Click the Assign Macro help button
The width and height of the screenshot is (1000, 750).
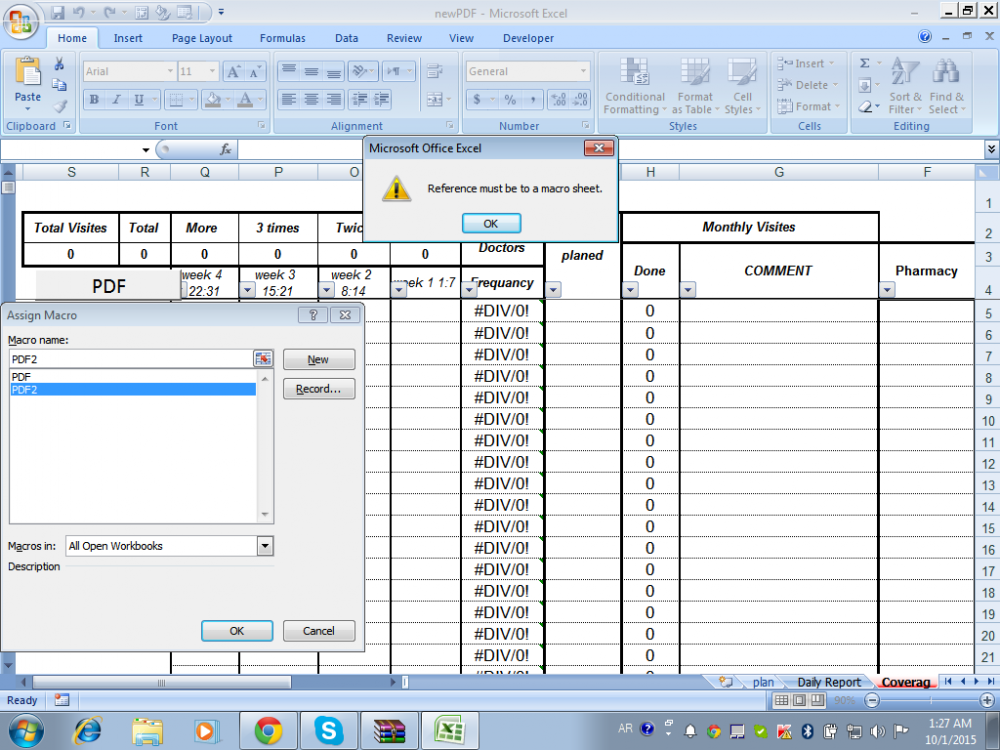[313, 315]
